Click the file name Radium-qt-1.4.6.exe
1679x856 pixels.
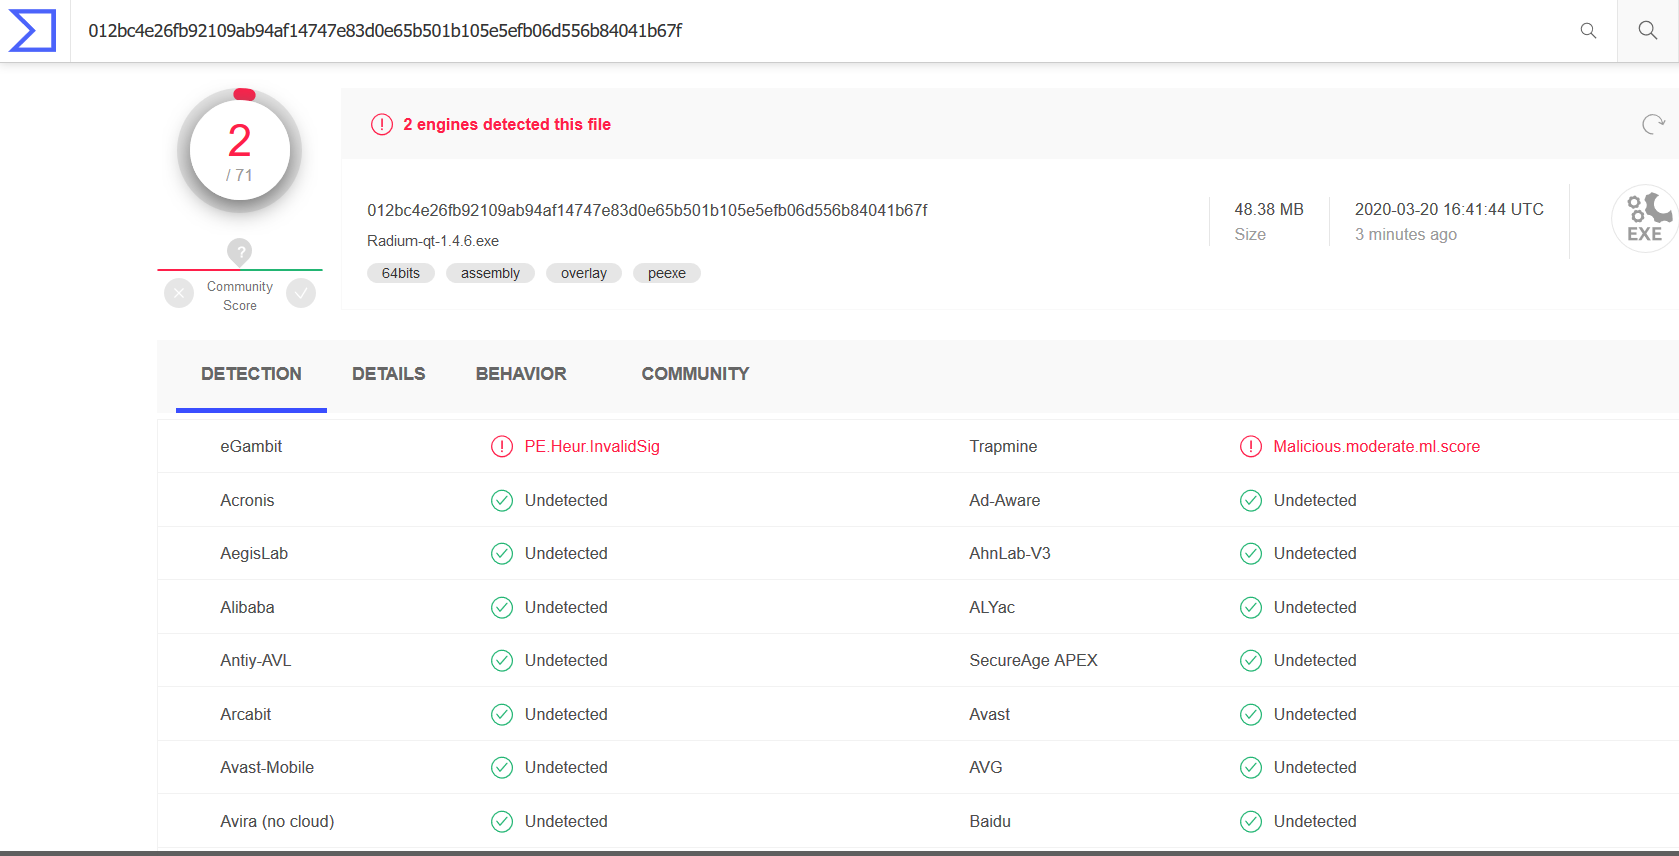click(433, 241)
